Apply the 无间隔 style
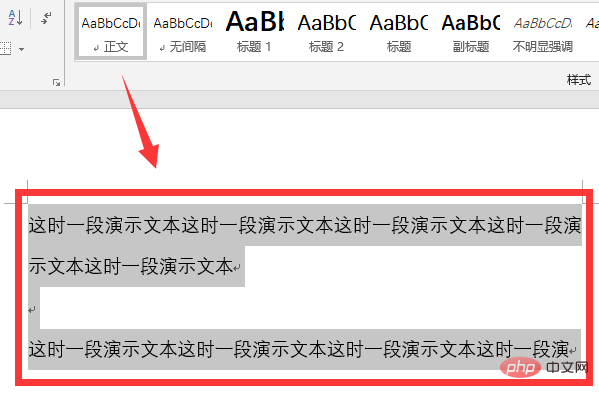599x400 pixels. coord(183,33)
